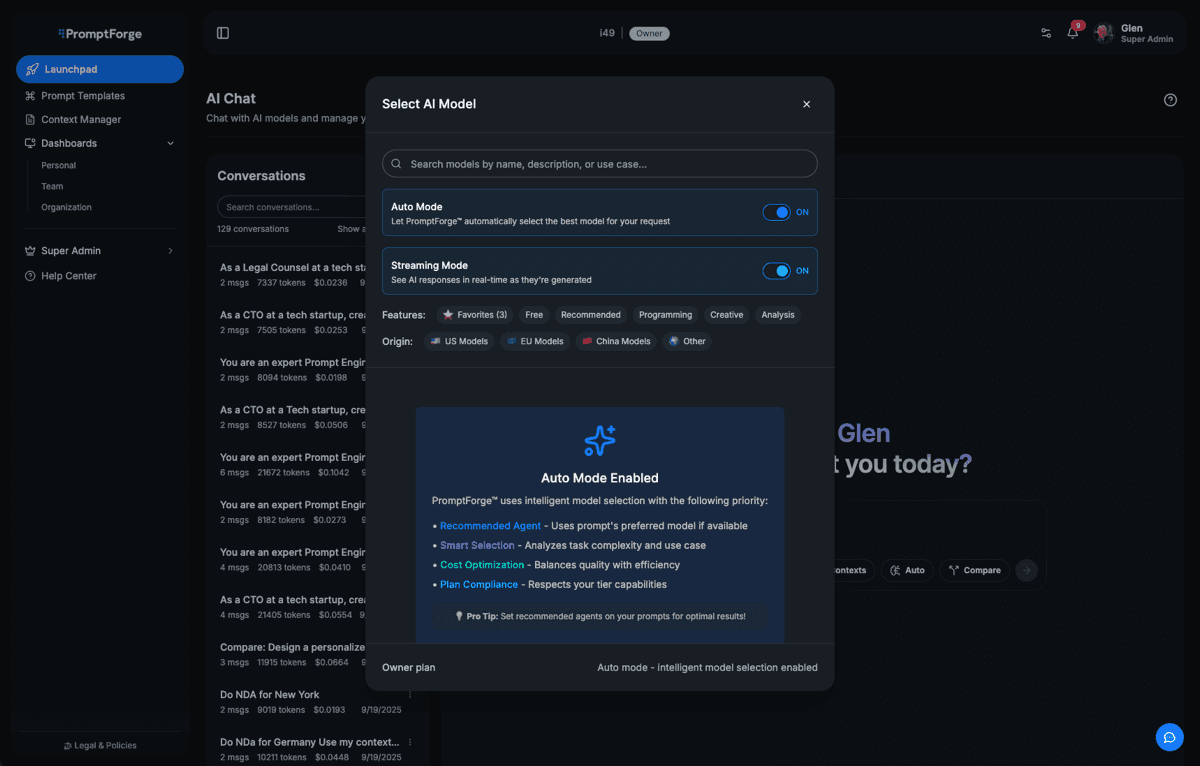Click the settings sliders icon in top bar
1200x766 pixels.
pos(1045,33)
